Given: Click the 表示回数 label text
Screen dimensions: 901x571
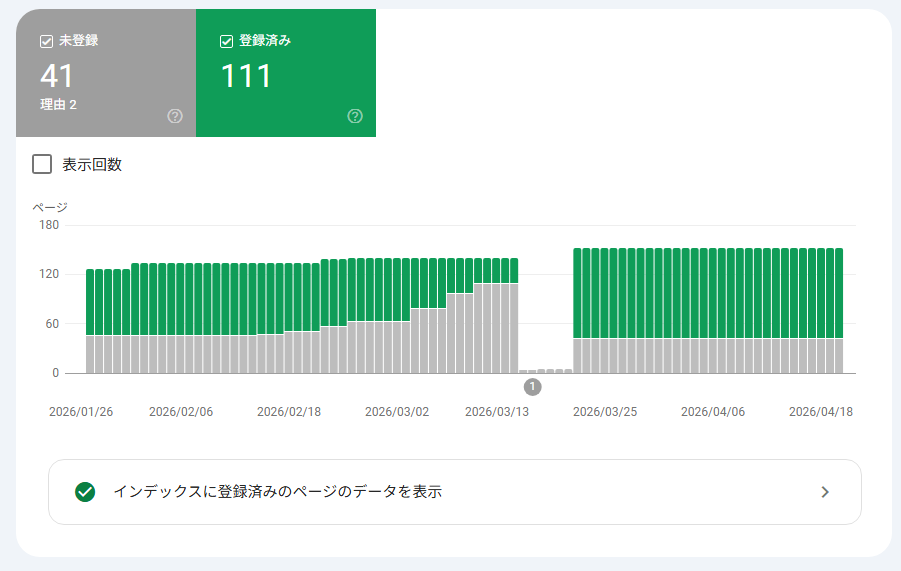Looking at the screenshot, I should click(92, 165).
